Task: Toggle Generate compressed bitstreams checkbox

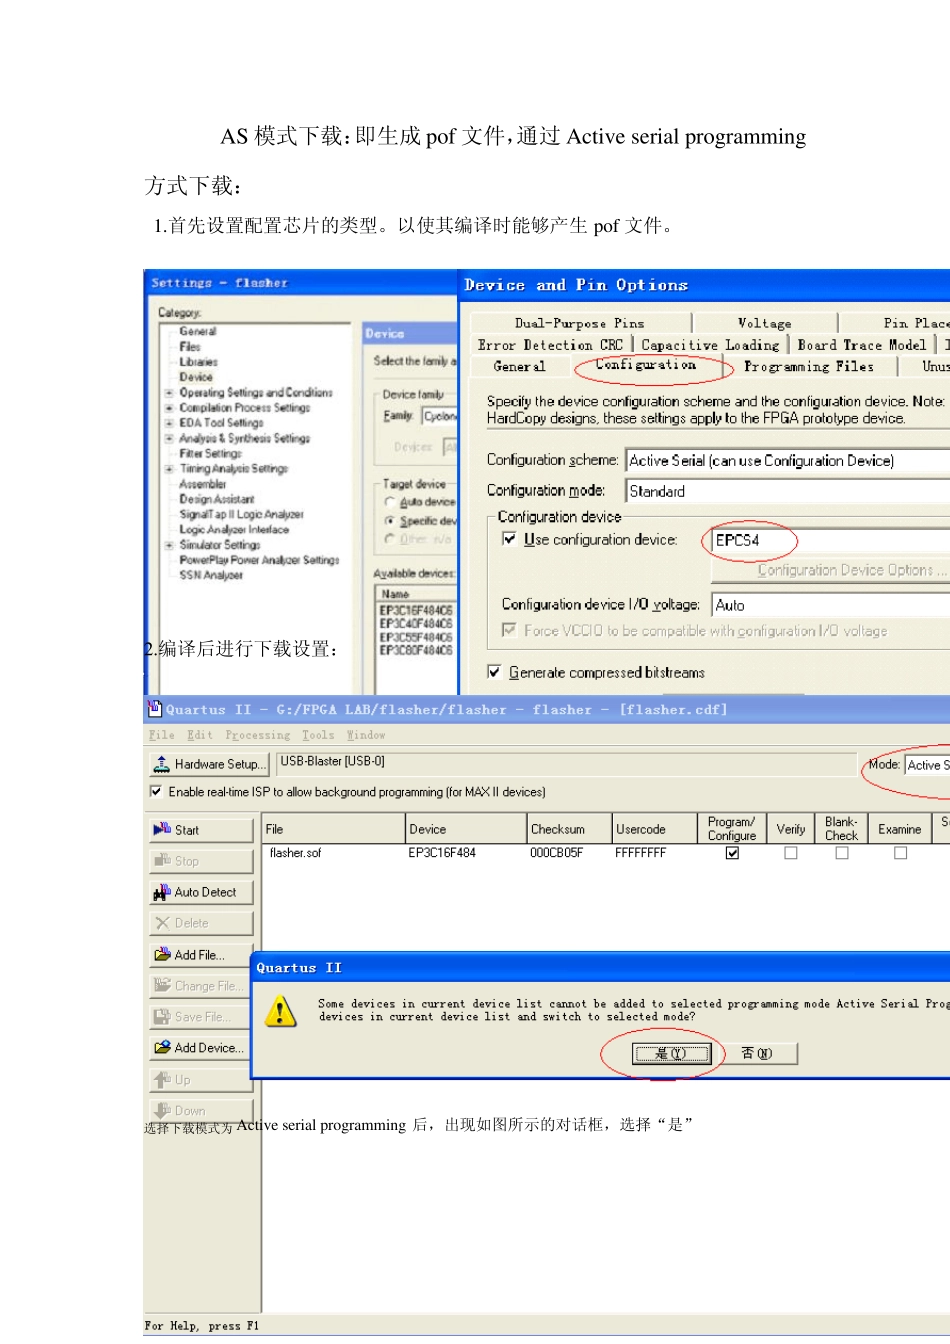Action: click(x=494, y=672)
